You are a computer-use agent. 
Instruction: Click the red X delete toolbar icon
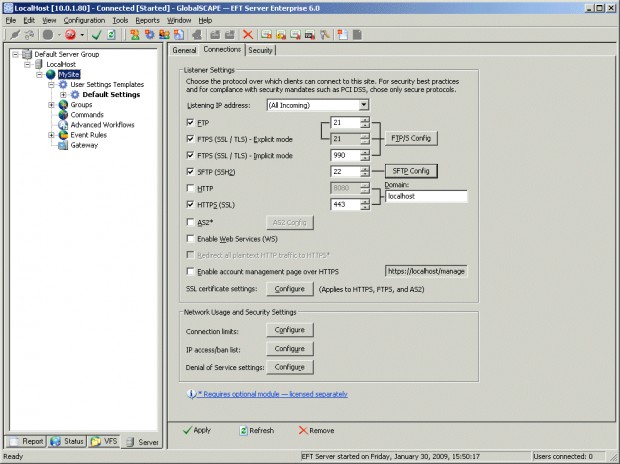click(x=248, y=35)
